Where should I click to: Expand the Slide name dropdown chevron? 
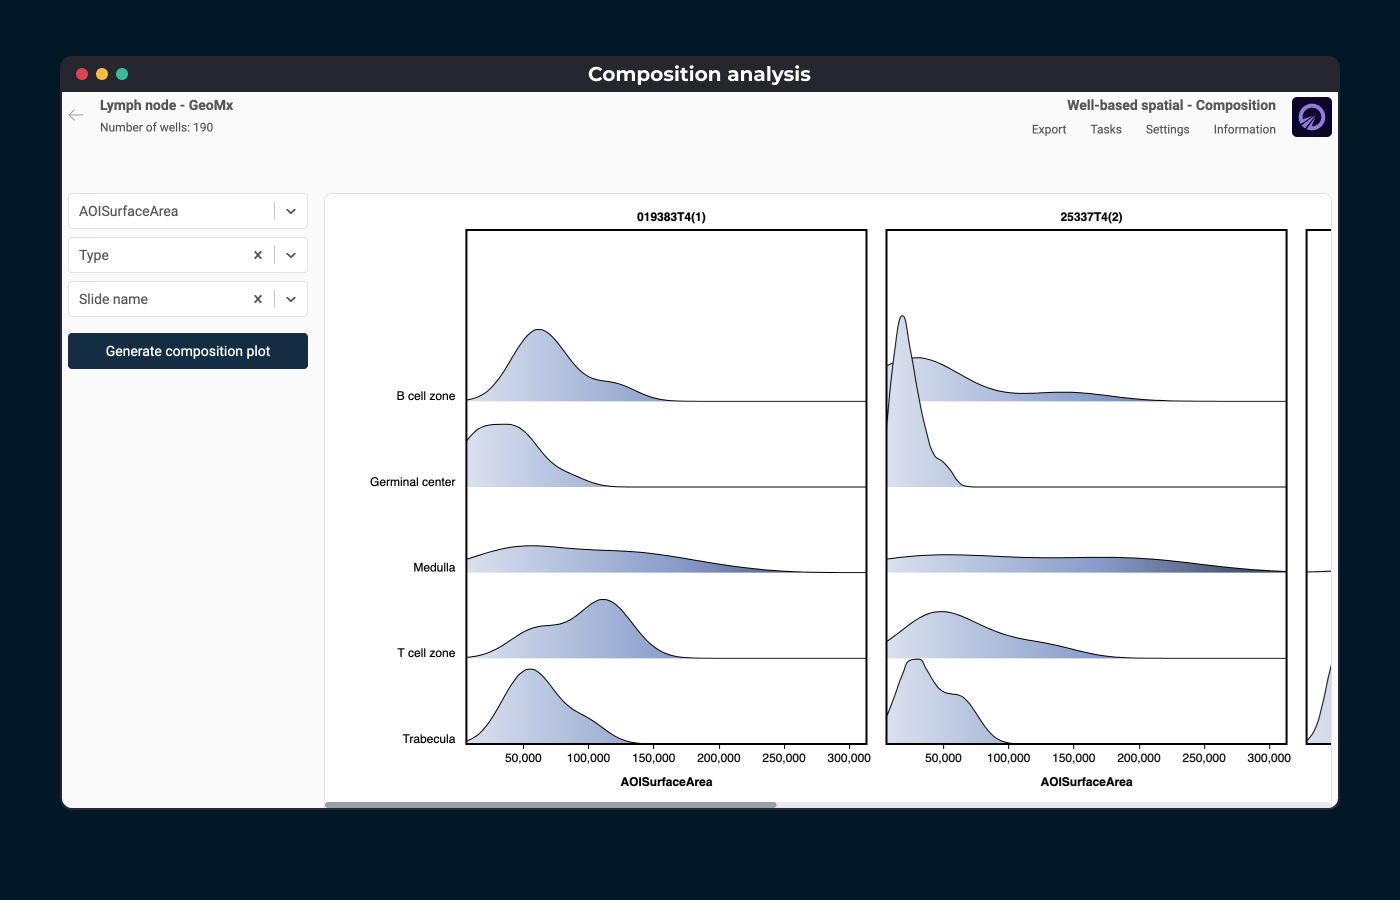point(291,299)
